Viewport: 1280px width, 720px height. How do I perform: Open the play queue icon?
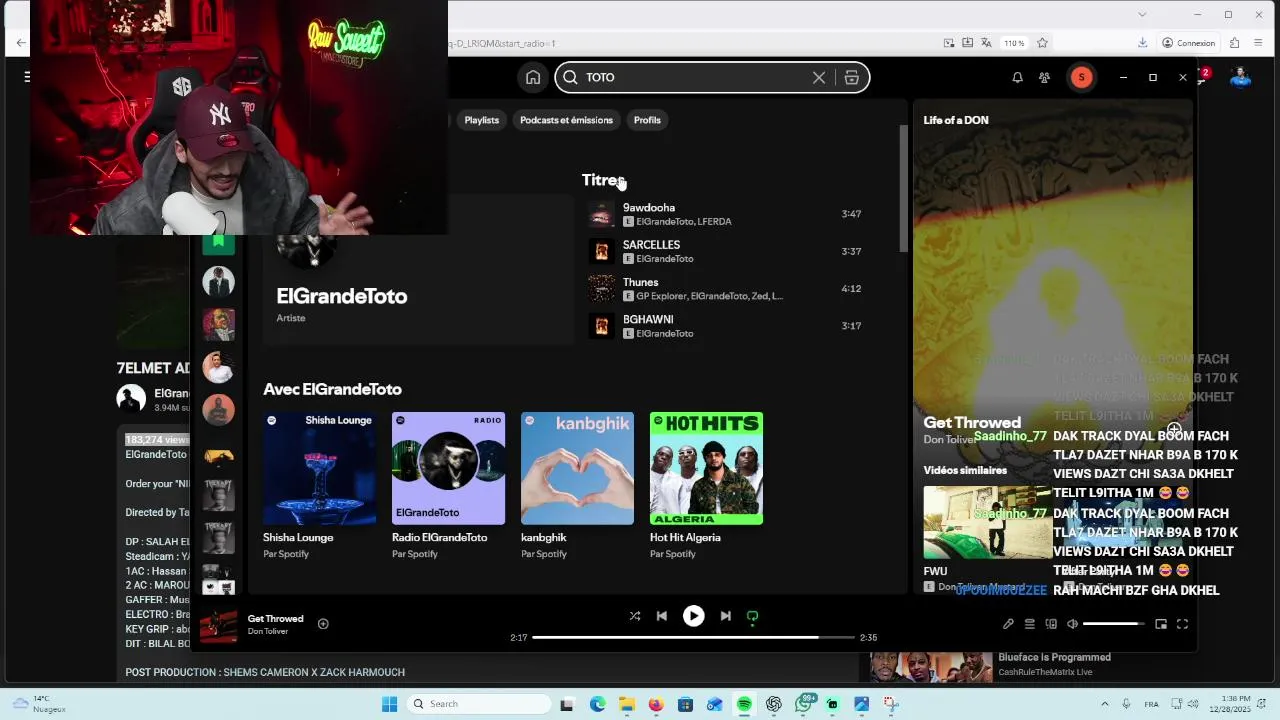(x=1029, y=624)
